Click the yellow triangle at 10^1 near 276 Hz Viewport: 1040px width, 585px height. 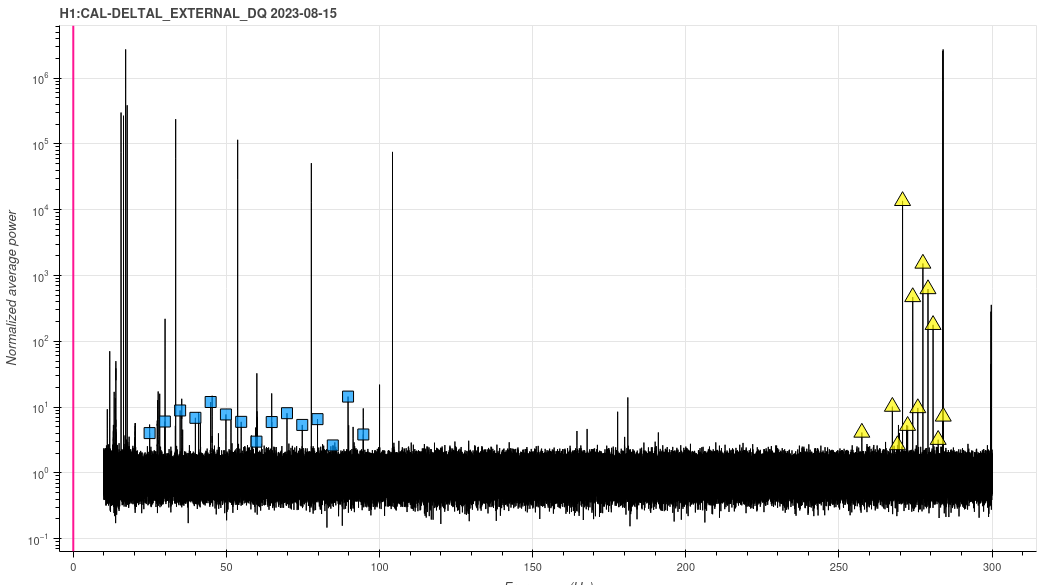[917, 407]
